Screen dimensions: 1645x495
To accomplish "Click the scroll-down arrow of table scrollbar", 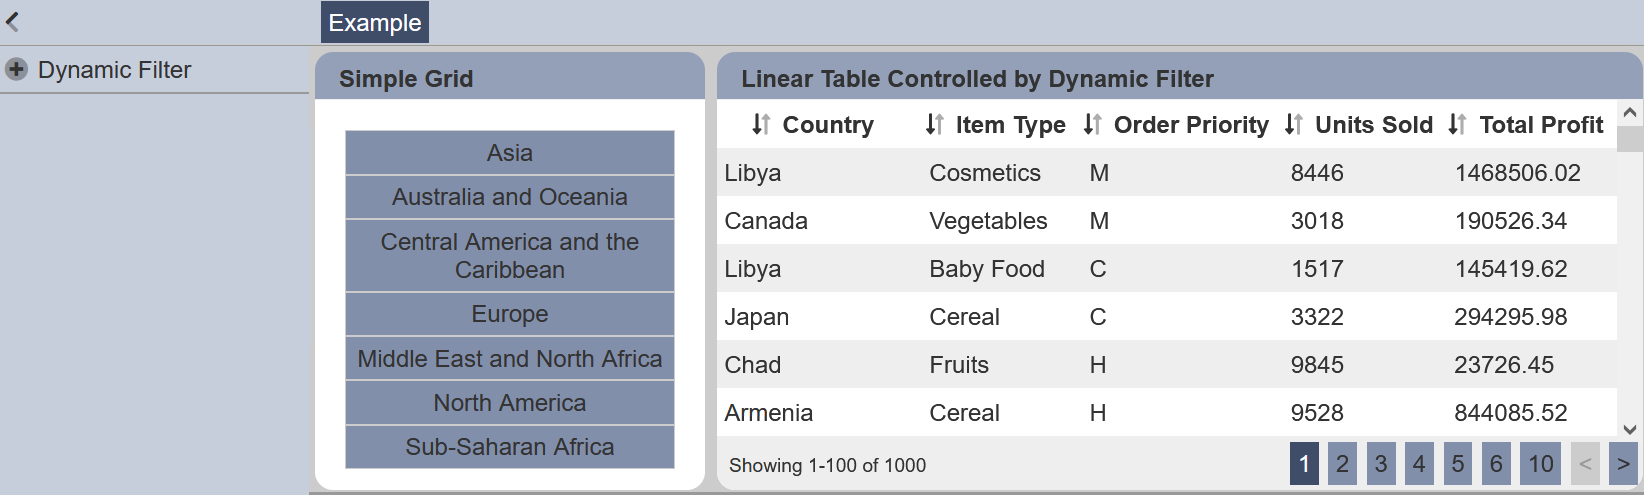I will click(x=1630, y=429).
